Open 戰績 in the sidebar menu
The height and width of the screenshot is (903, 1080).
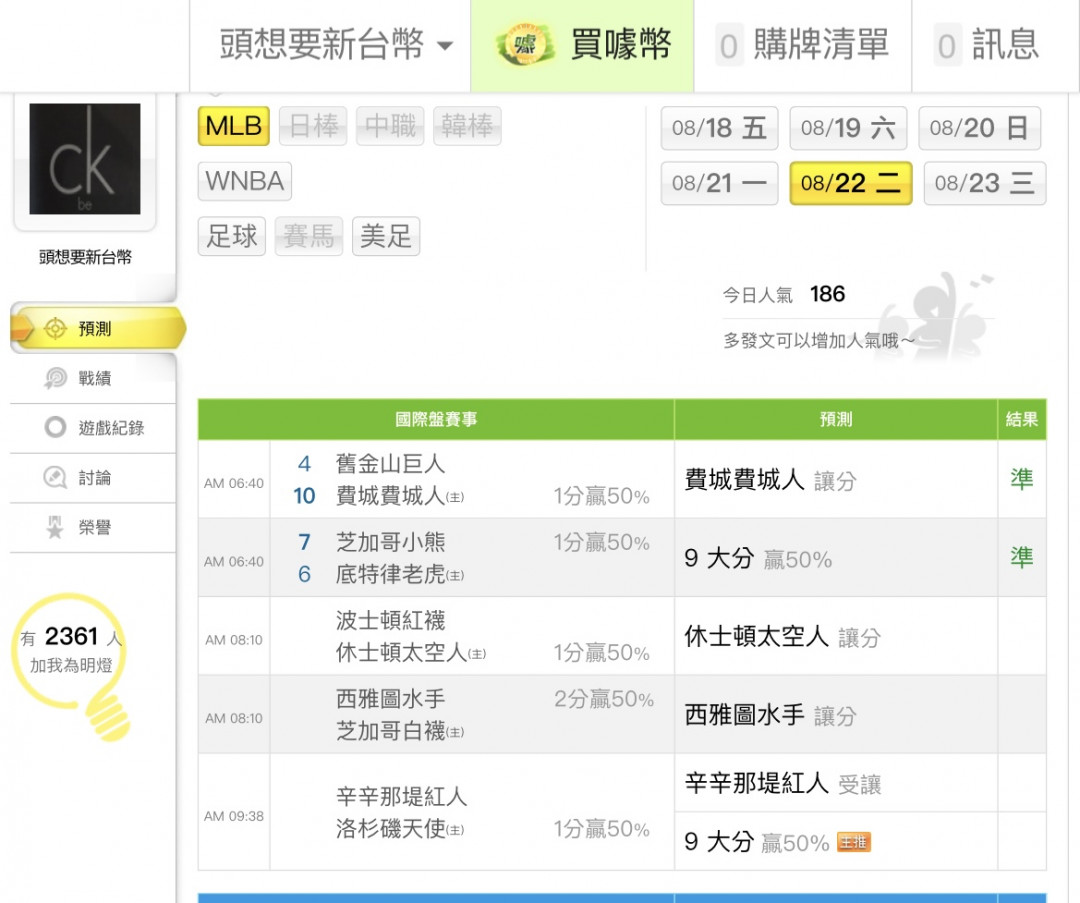pos(93,378)
